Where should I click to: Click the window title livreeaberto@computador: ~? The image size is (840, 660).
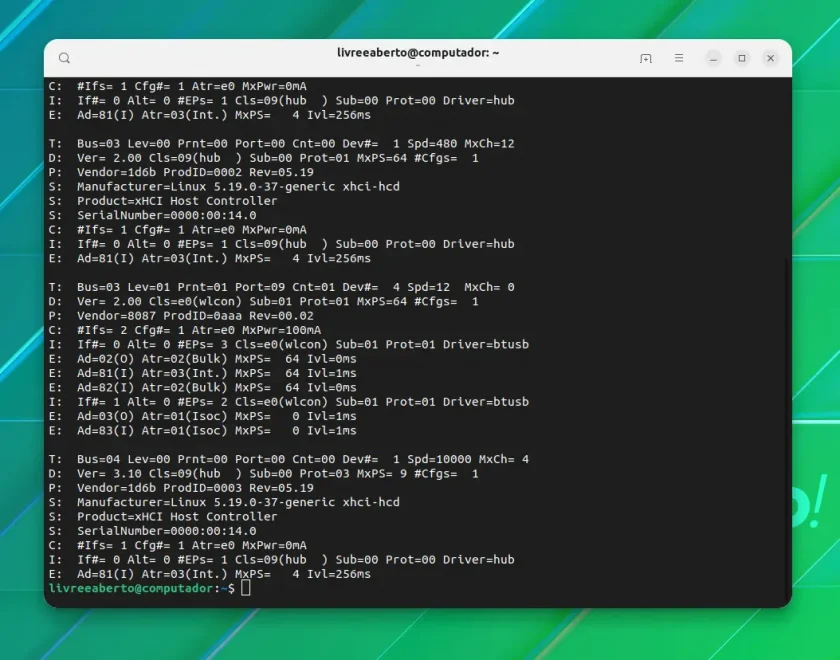tap(418, 52)
